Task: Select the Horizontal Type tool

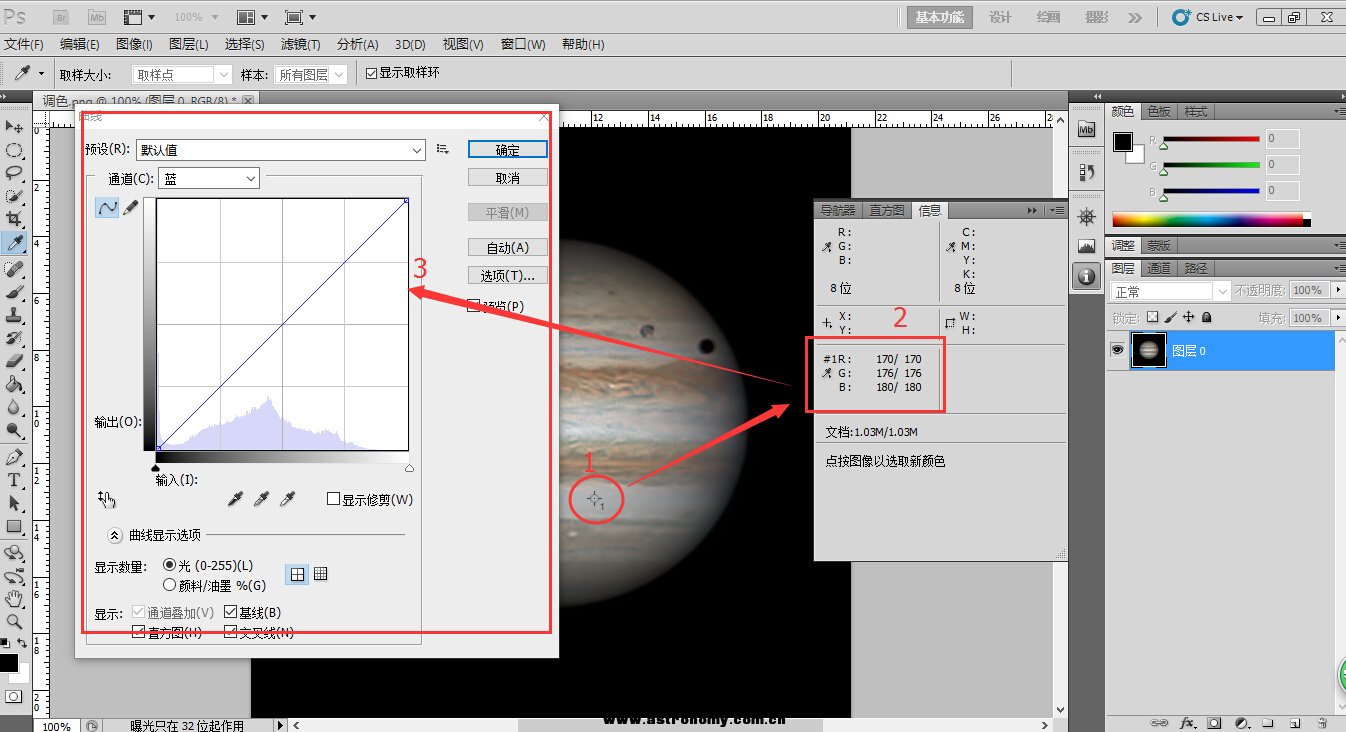Action: pos(14,480)
